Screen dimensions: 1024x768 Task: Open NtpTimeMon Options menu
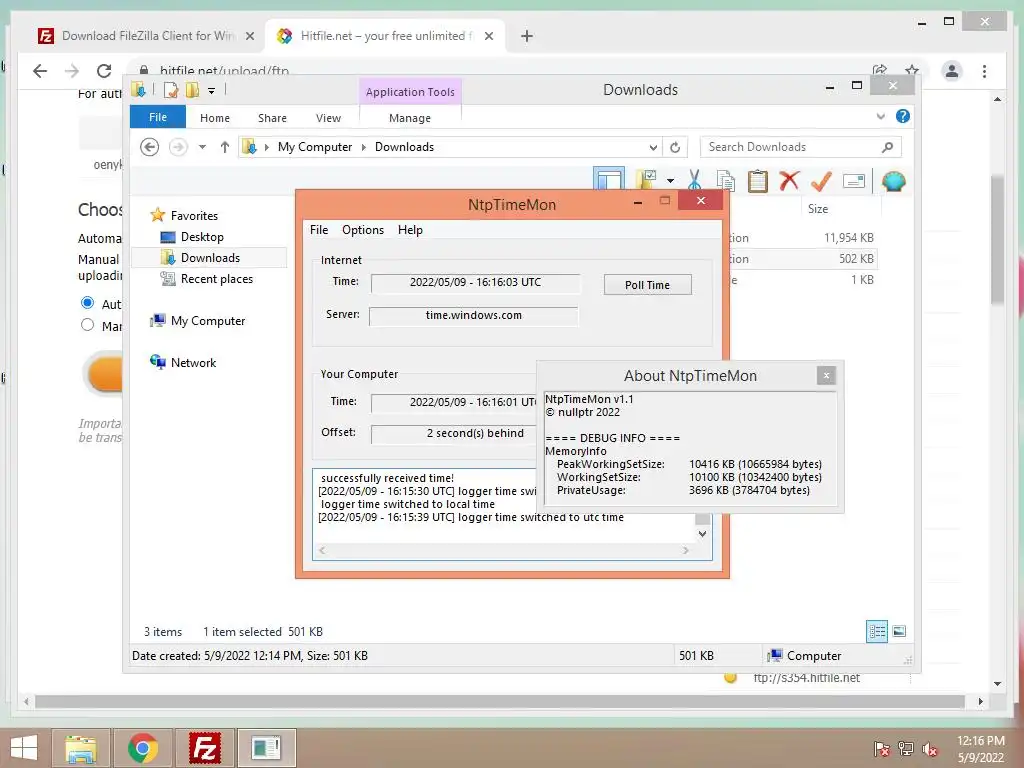coord(363,230)
